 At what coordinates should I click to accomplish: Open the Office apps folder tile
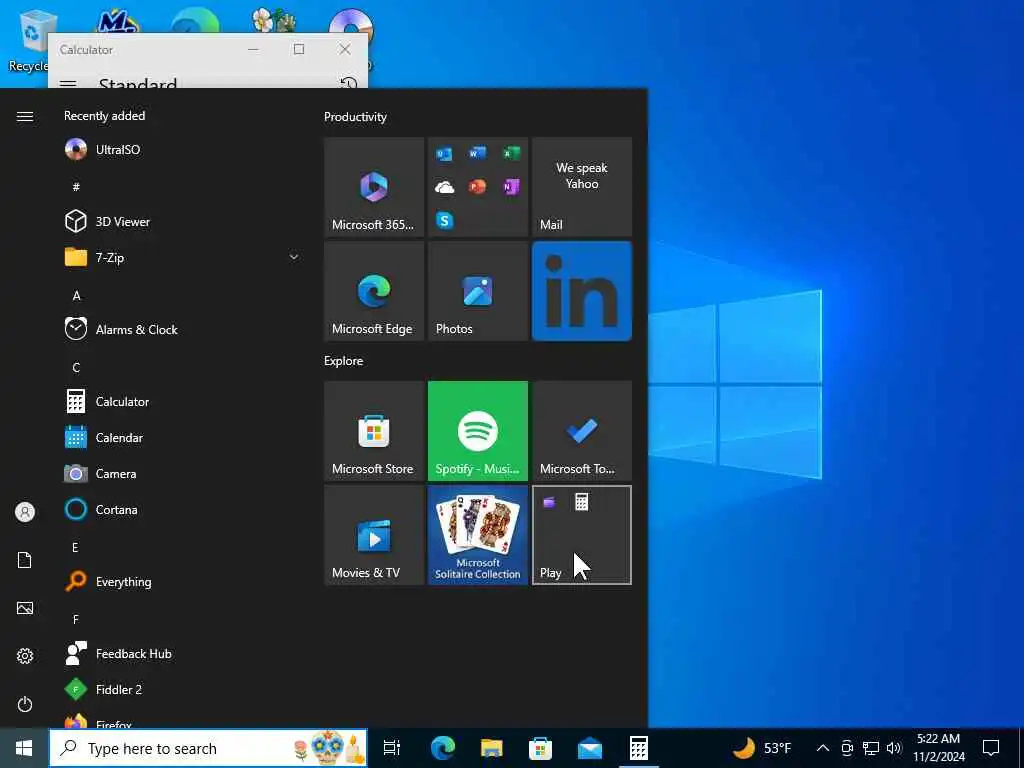pos(477,187)
